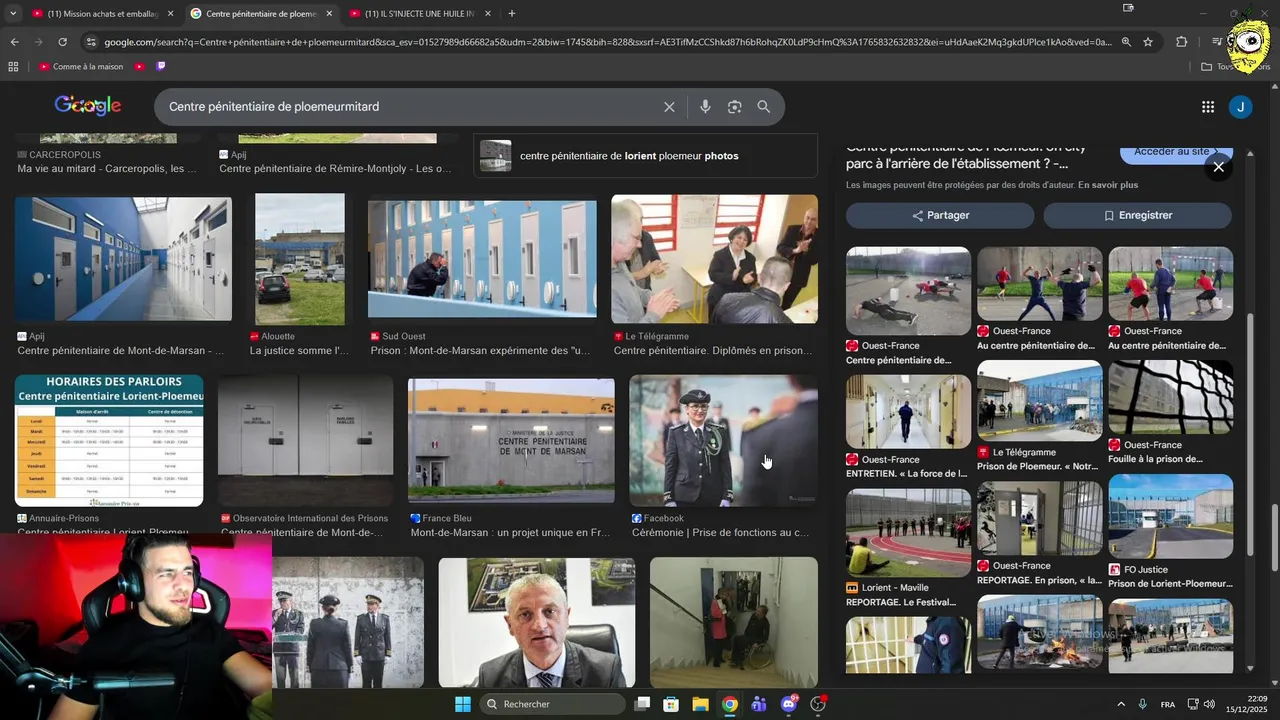1280x720 pixels.
Task: Open the Comme à la maison bookmark
Action: [x=80, y=66]
